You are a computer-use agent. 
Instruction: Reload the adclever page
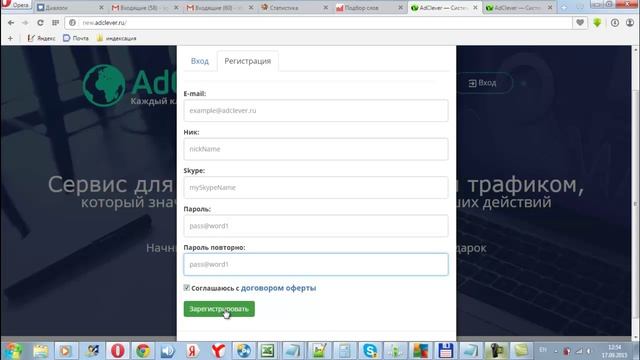(40, 23)
